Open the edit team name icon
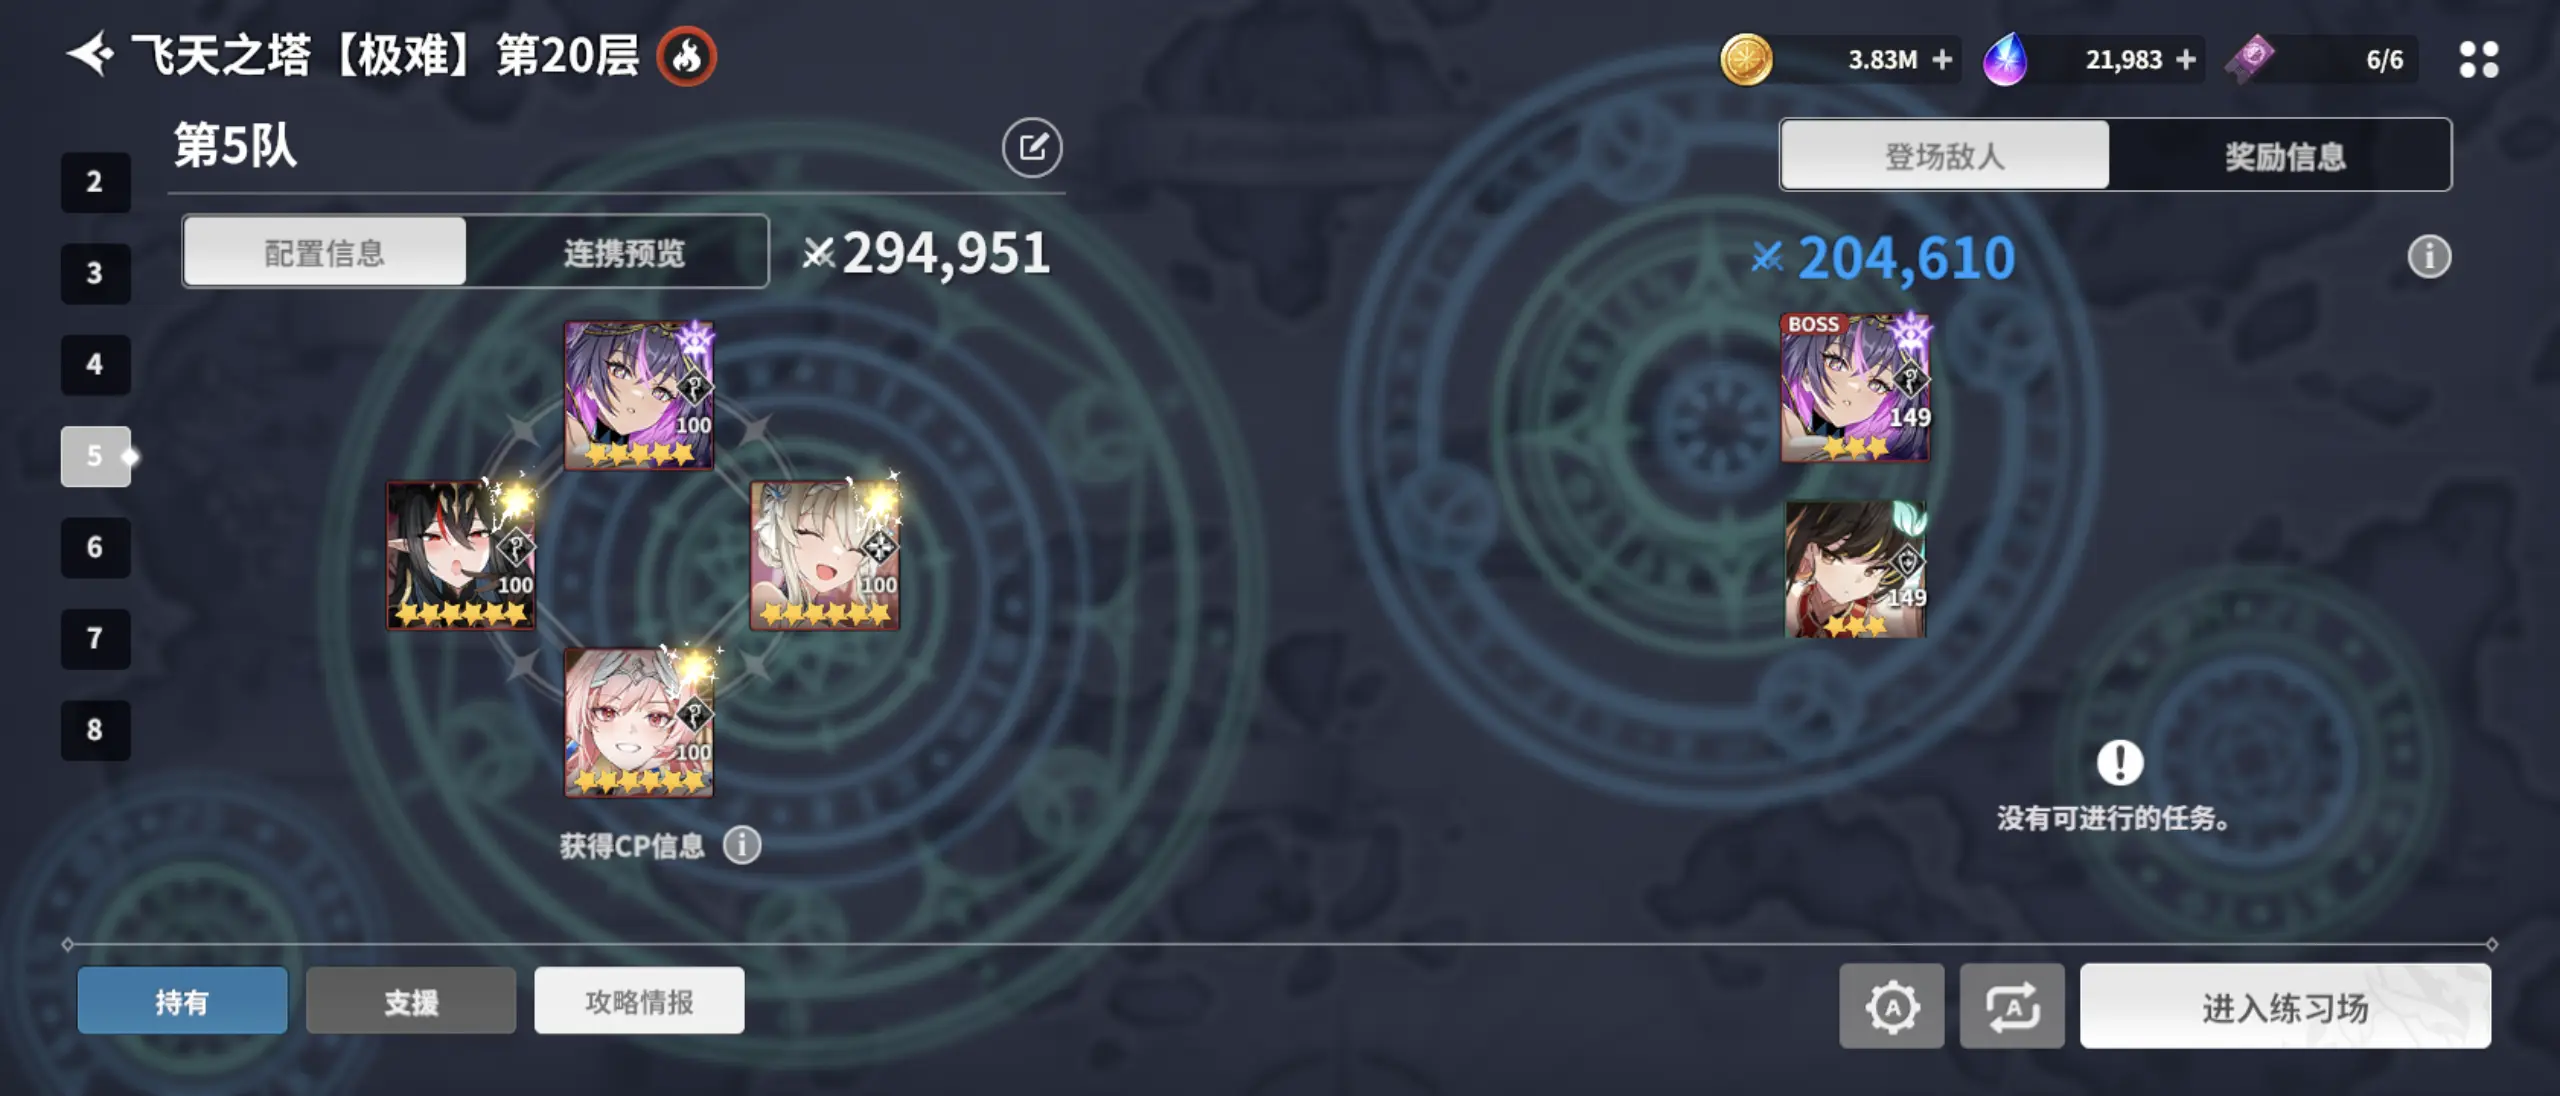Viewport: 2560px width, 1096px height. click(x=1032, y=148)
